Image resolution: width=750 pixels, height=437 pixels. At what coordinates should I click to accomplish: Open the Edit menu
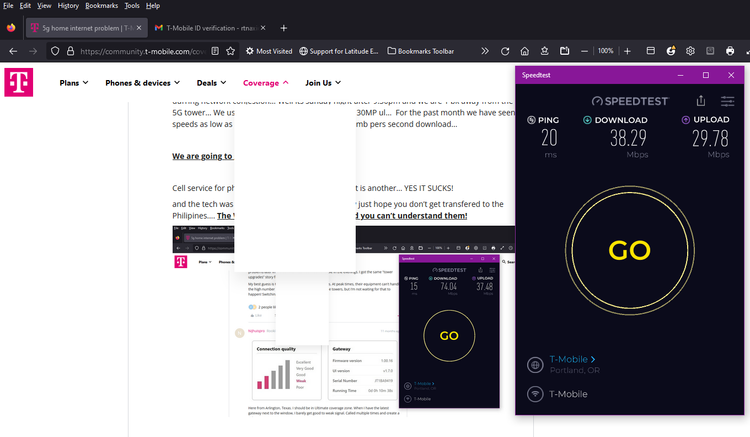(x=25, y=6)
